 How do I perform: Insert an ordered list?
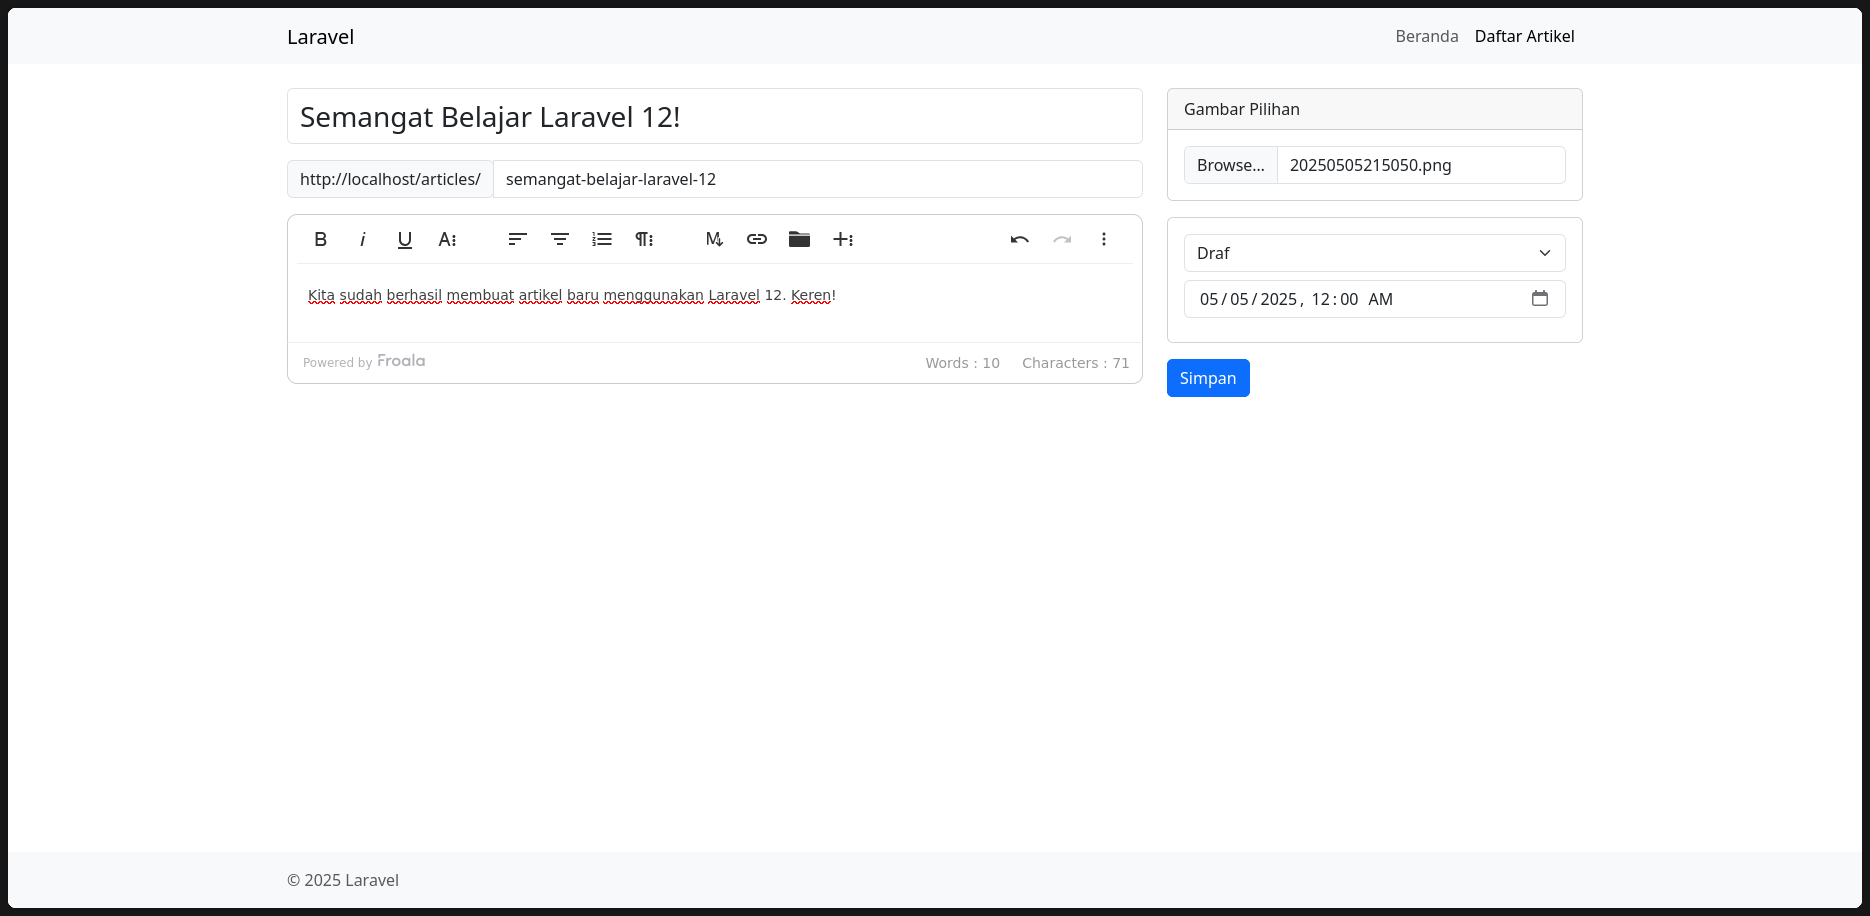coord(602,239)
